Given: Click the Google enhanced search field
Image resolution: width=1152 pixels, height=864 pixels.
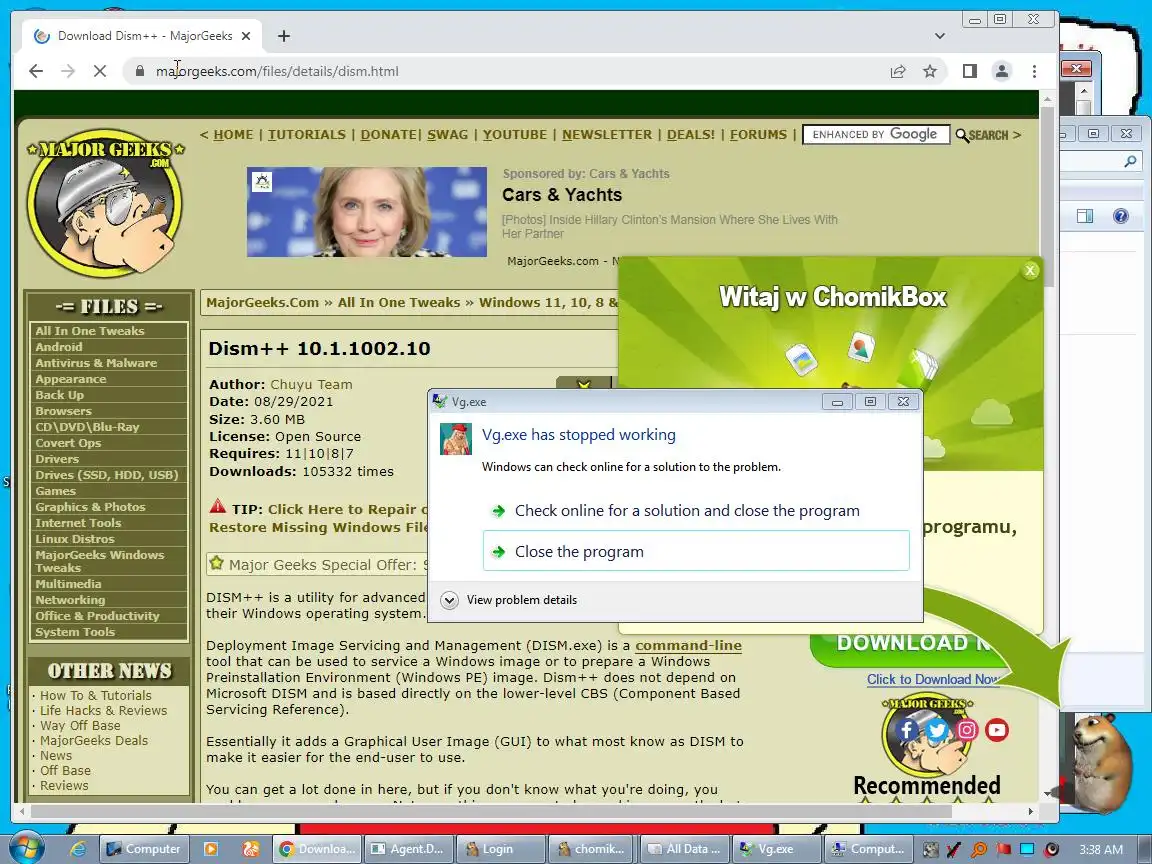Looking at the screenshot, I should pyautogui.click(x=876, y=134).
